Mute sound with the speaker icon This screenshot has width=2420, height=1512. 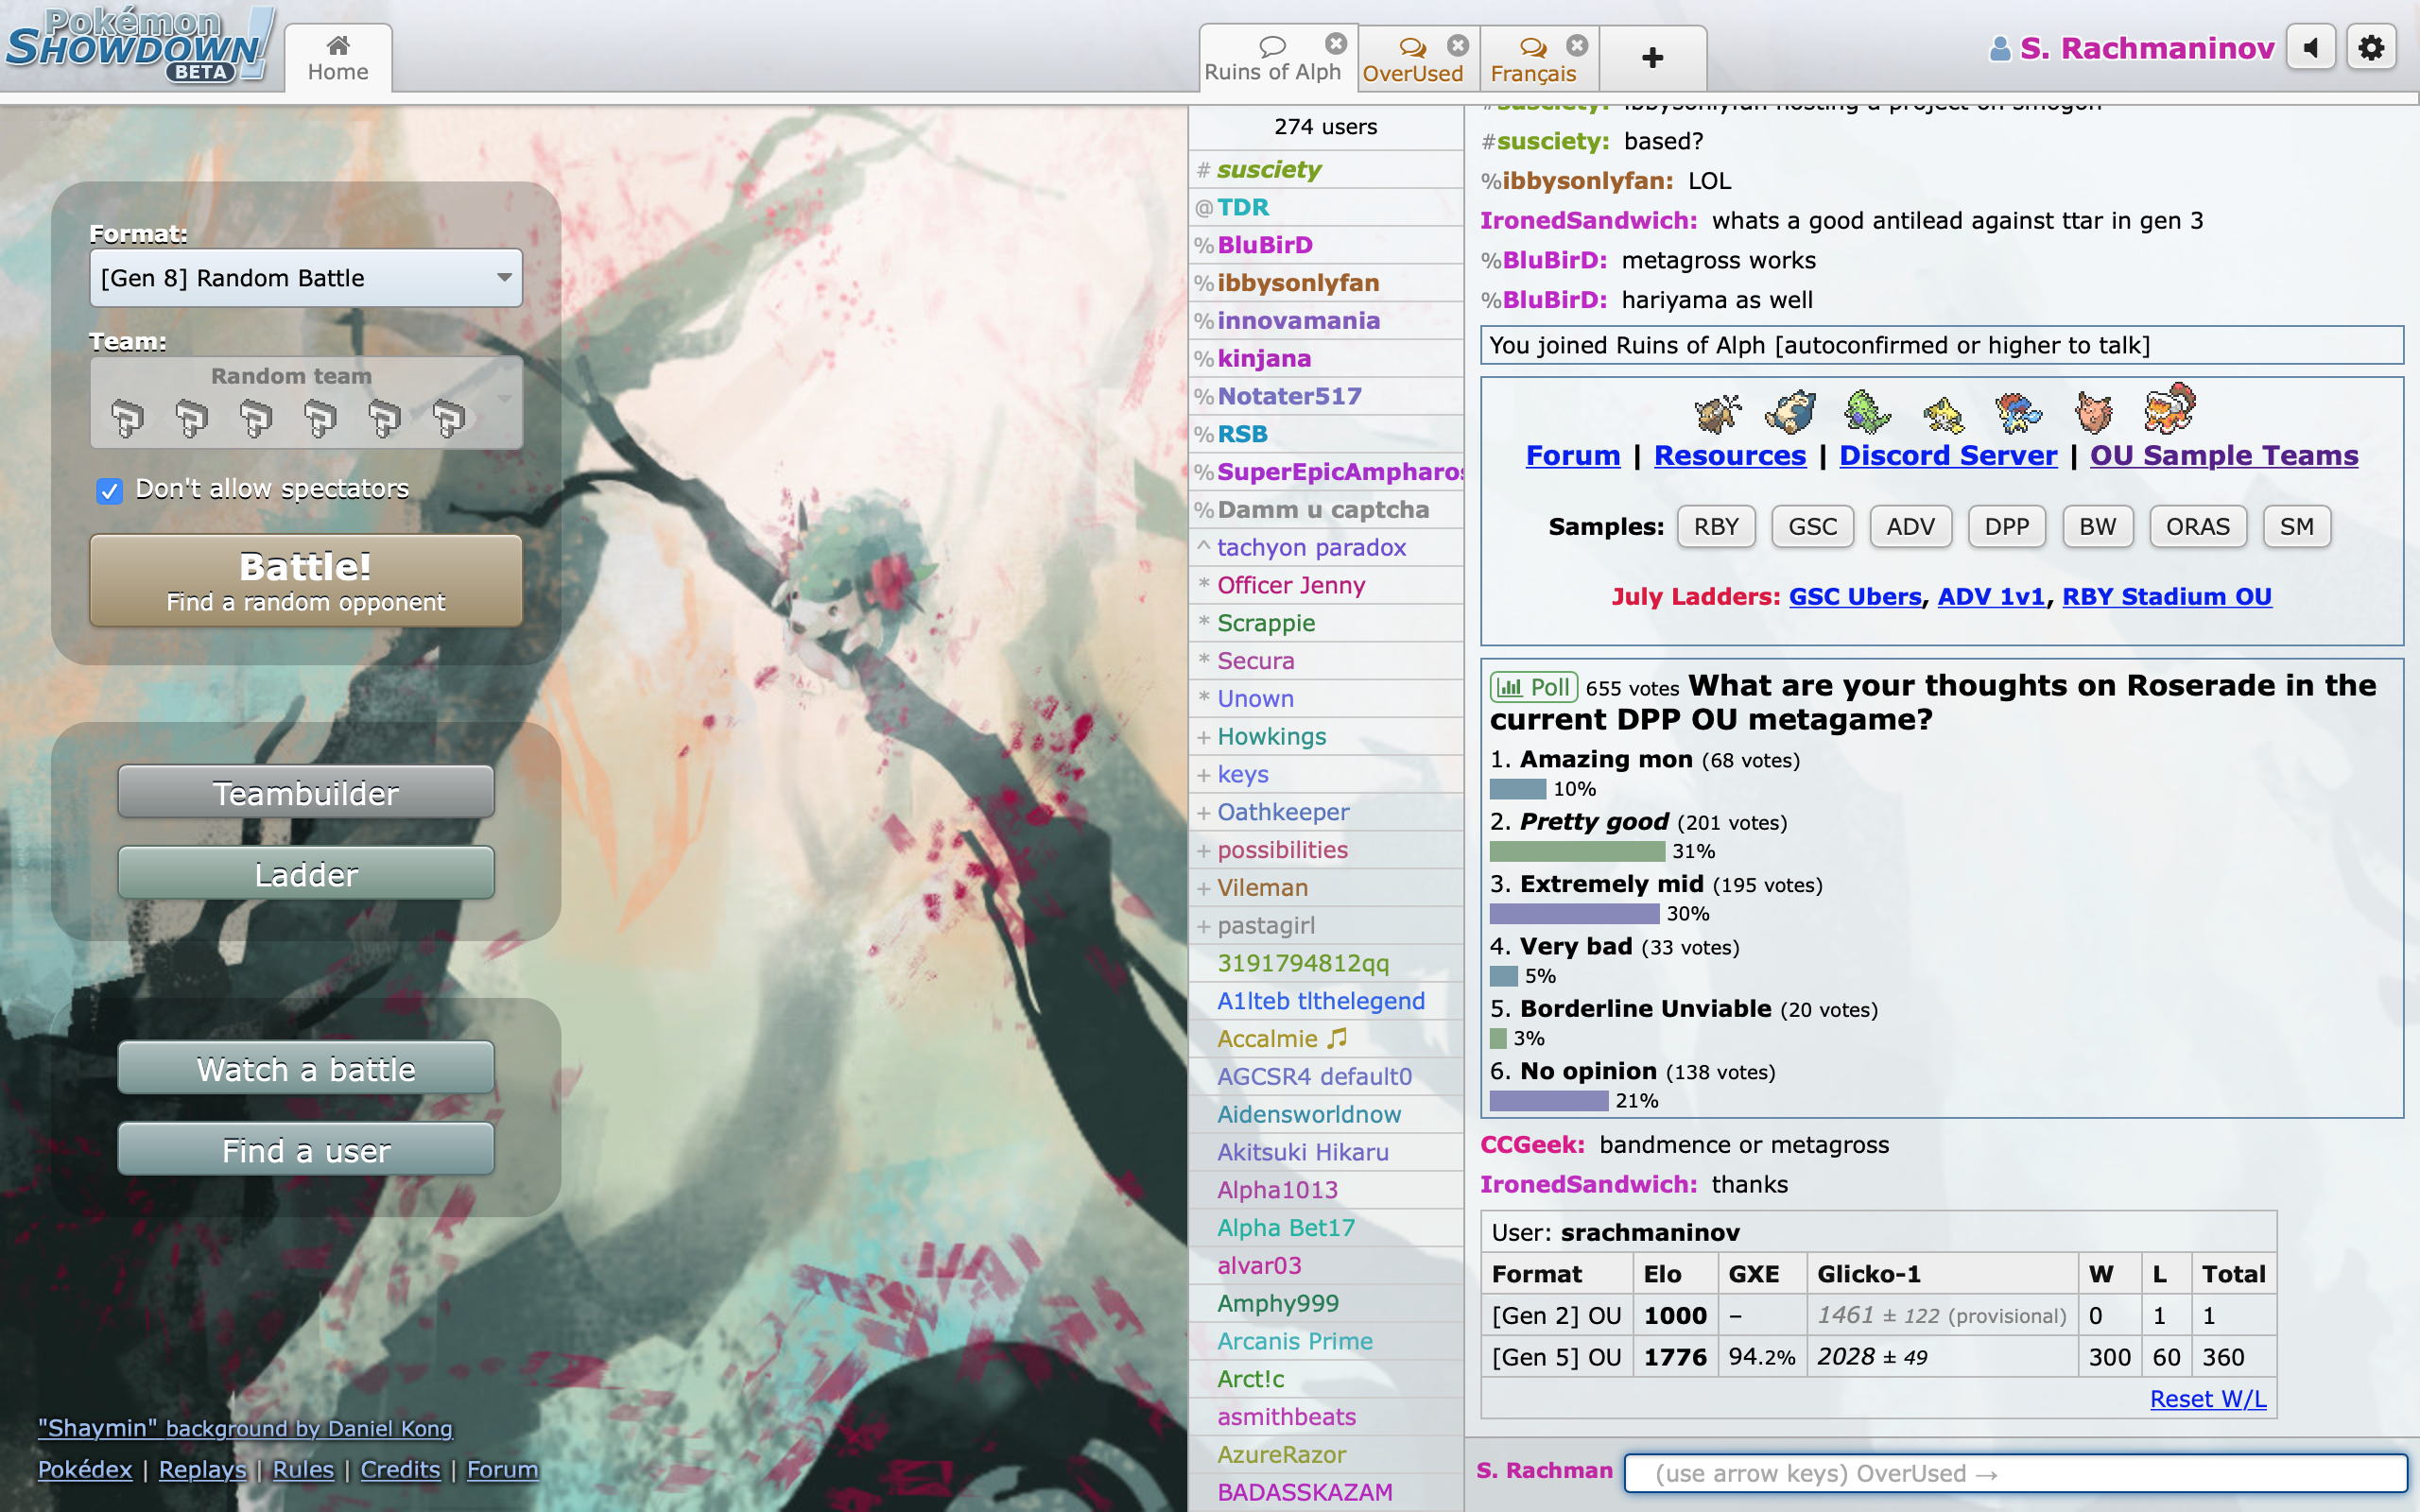(x=2311, y=47)
